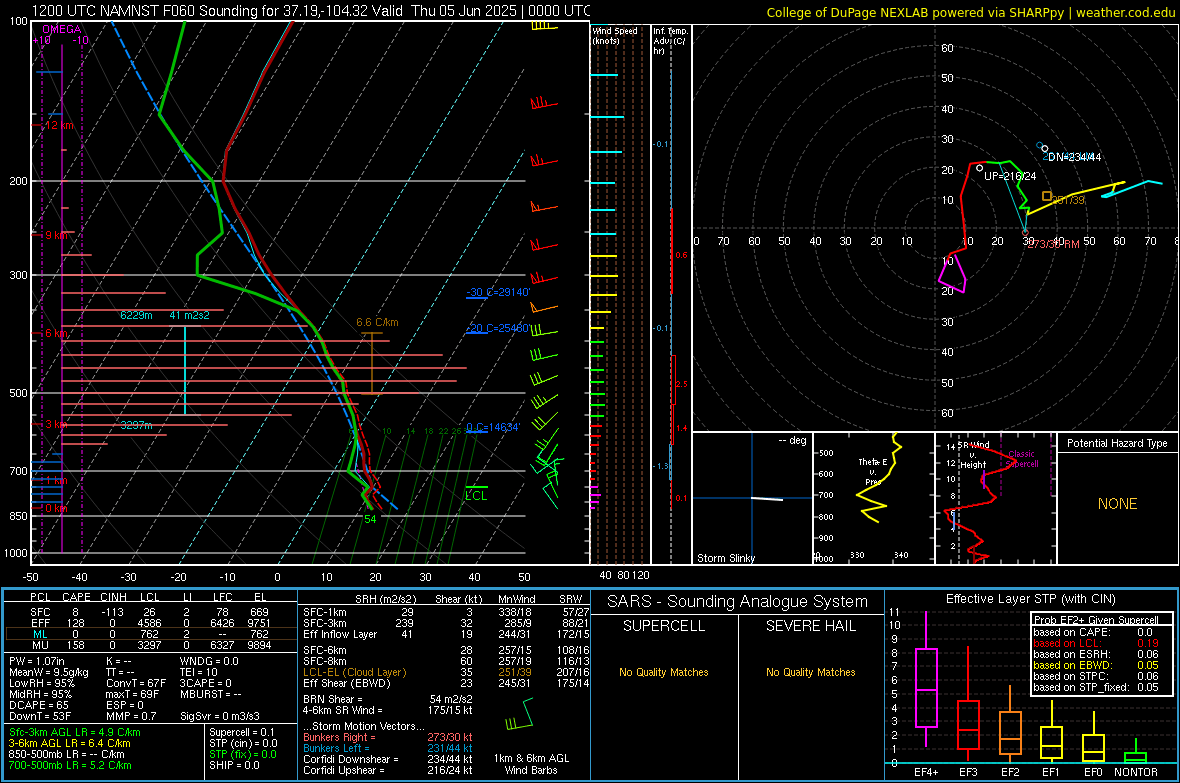
Task: Click the SigSvr = 0 m3/s3 value
Action: tap(220, 716)
